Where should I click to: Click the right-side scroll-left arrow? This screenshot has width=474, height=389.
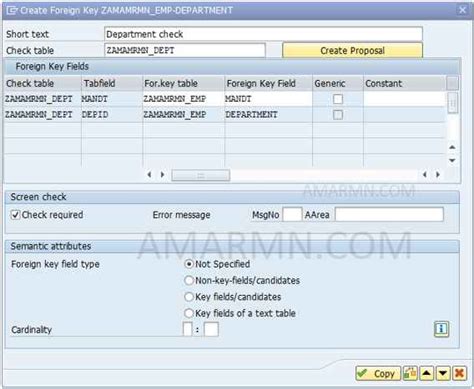425,174
